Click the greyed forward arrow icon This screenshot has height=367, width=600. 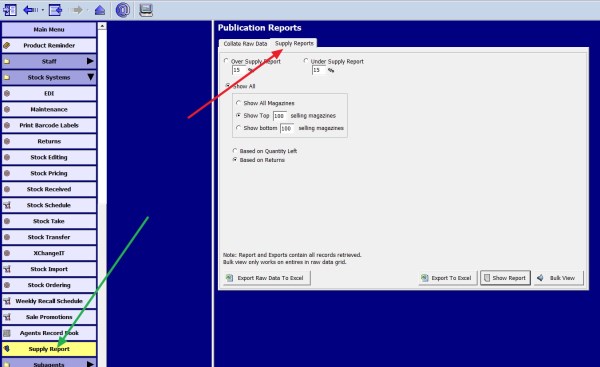point(77,10)
